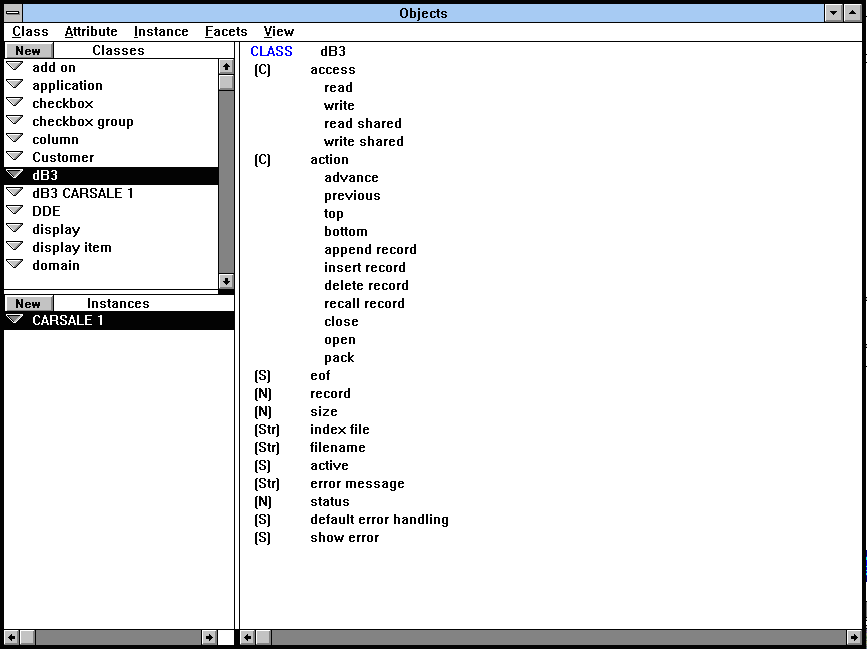This screenshot has height=649, width=867.
Task: Expand the 'add on' class triangle
Action: point(15,66)
